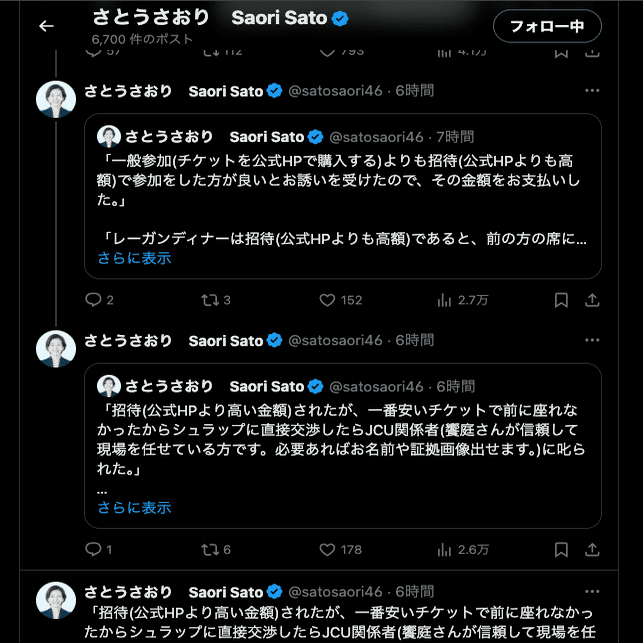This screenshot has width=643, height=643.
Task: Expand first quoted post with さらに表示
Action: [134, 258]
